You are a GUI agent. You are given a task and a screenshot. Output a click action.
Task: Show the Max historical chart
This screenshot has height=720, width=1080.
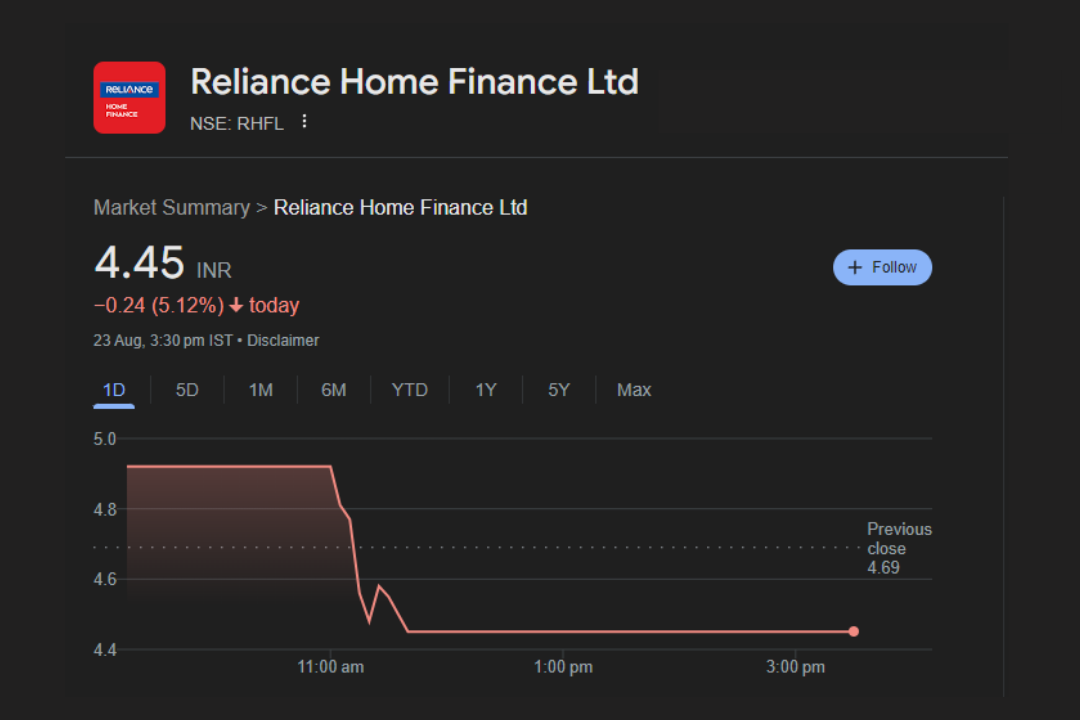[x=633, y=390]
